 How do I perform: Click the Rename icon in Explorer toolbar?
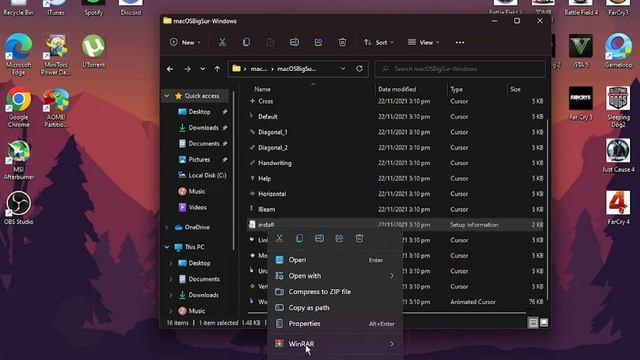[294, 42]
